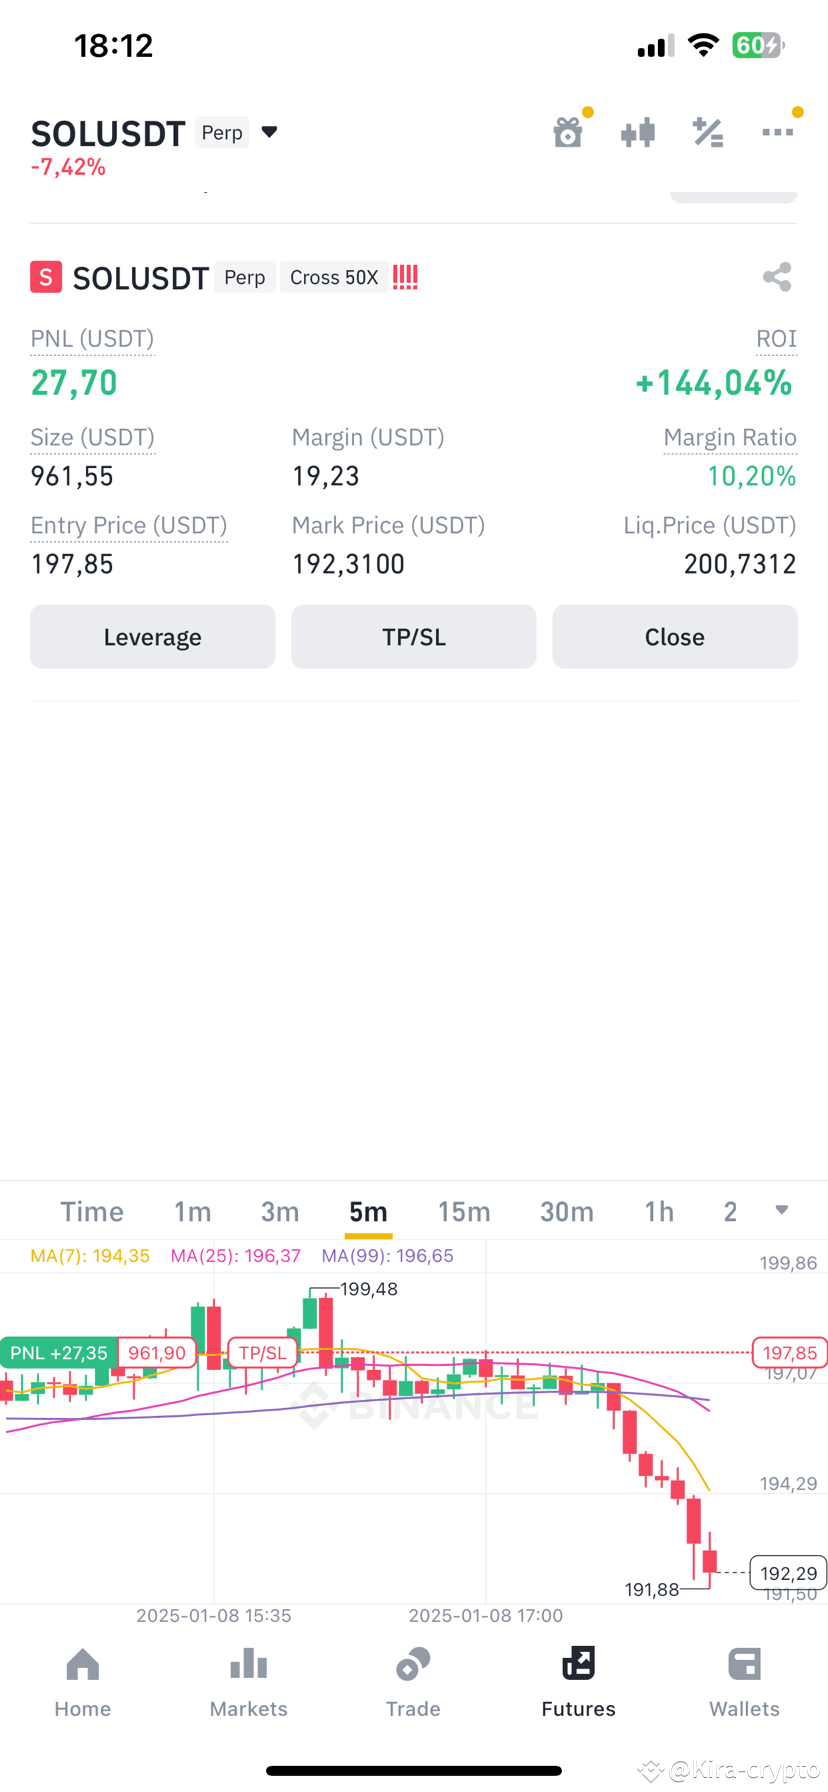Open the Markets tab
The width and height of the screenshot is (828, 1792).
(248, 1683)
